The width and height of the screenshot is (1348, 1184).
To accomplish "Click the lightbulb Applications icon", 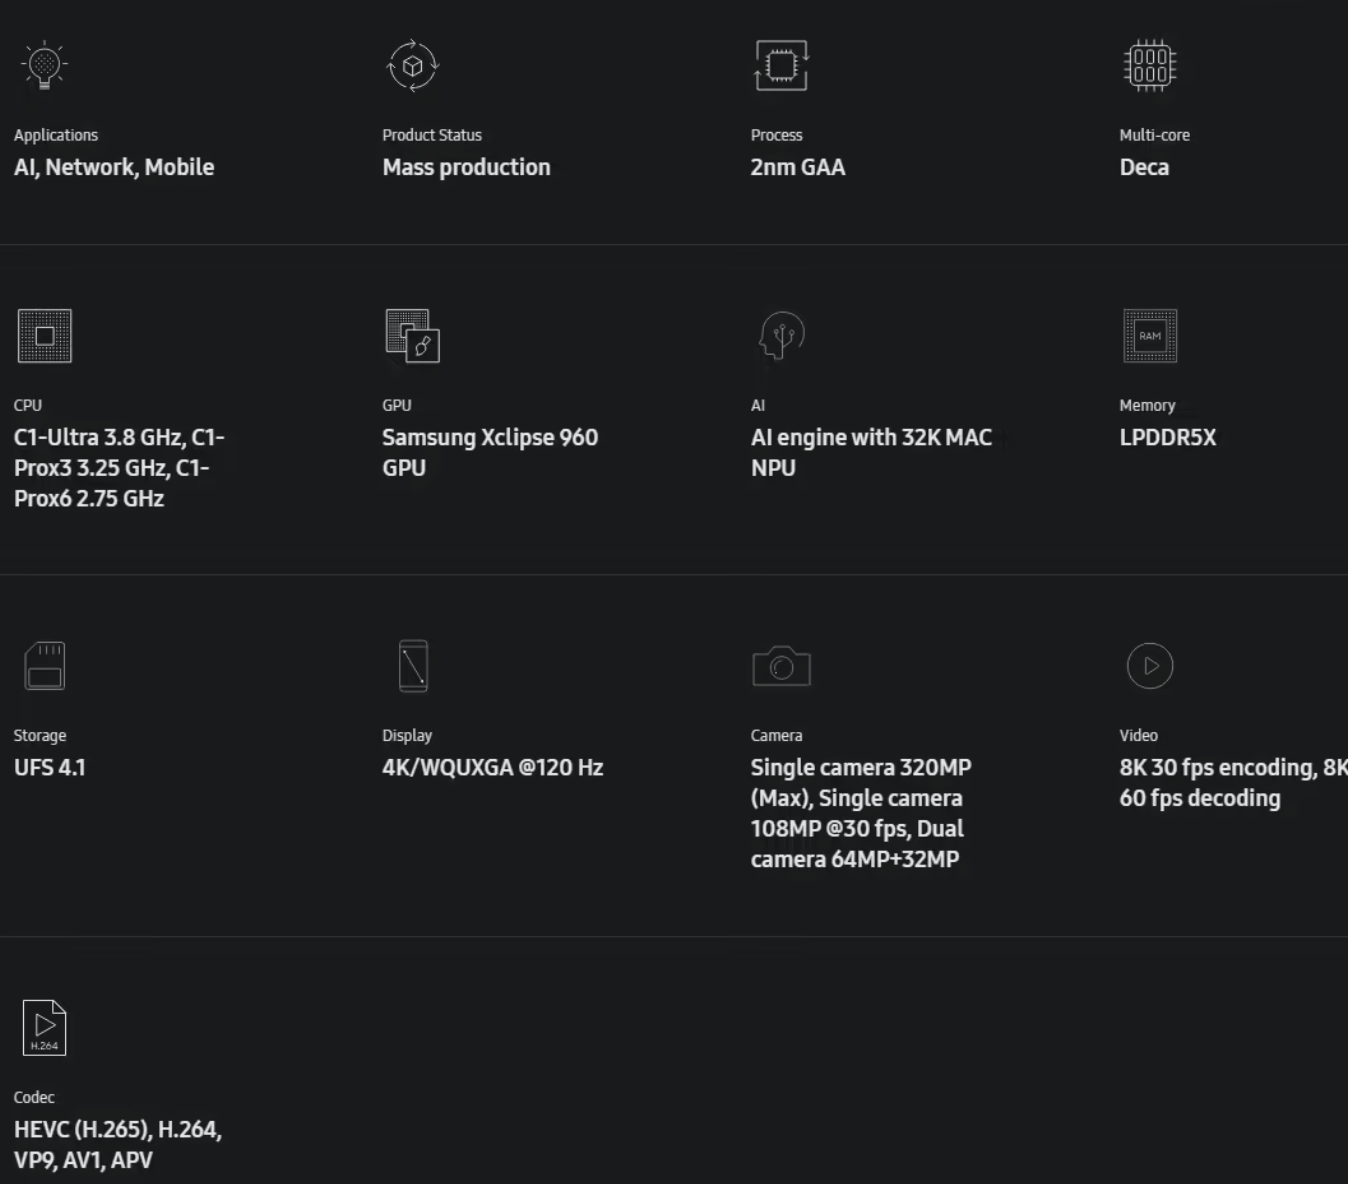I will click(x=44, y=66).
